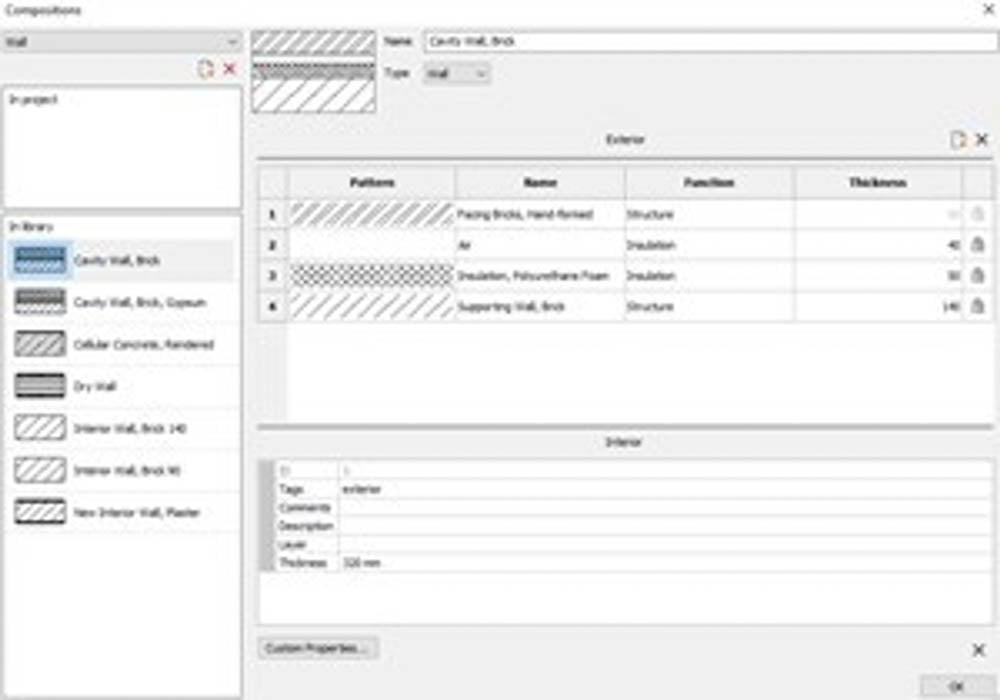The image size is (1000, 700).
Task: Click the lock icon on the Air row
Action: [x=978, y=245]
